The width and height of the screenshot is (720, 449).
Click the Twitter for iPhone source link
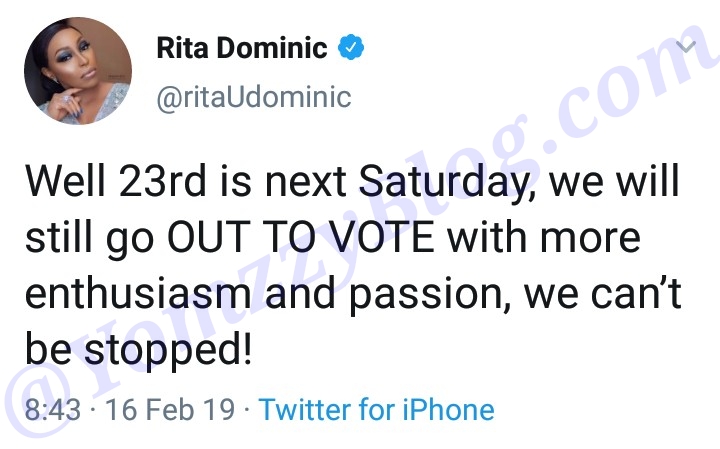click(x=376, y=409)
